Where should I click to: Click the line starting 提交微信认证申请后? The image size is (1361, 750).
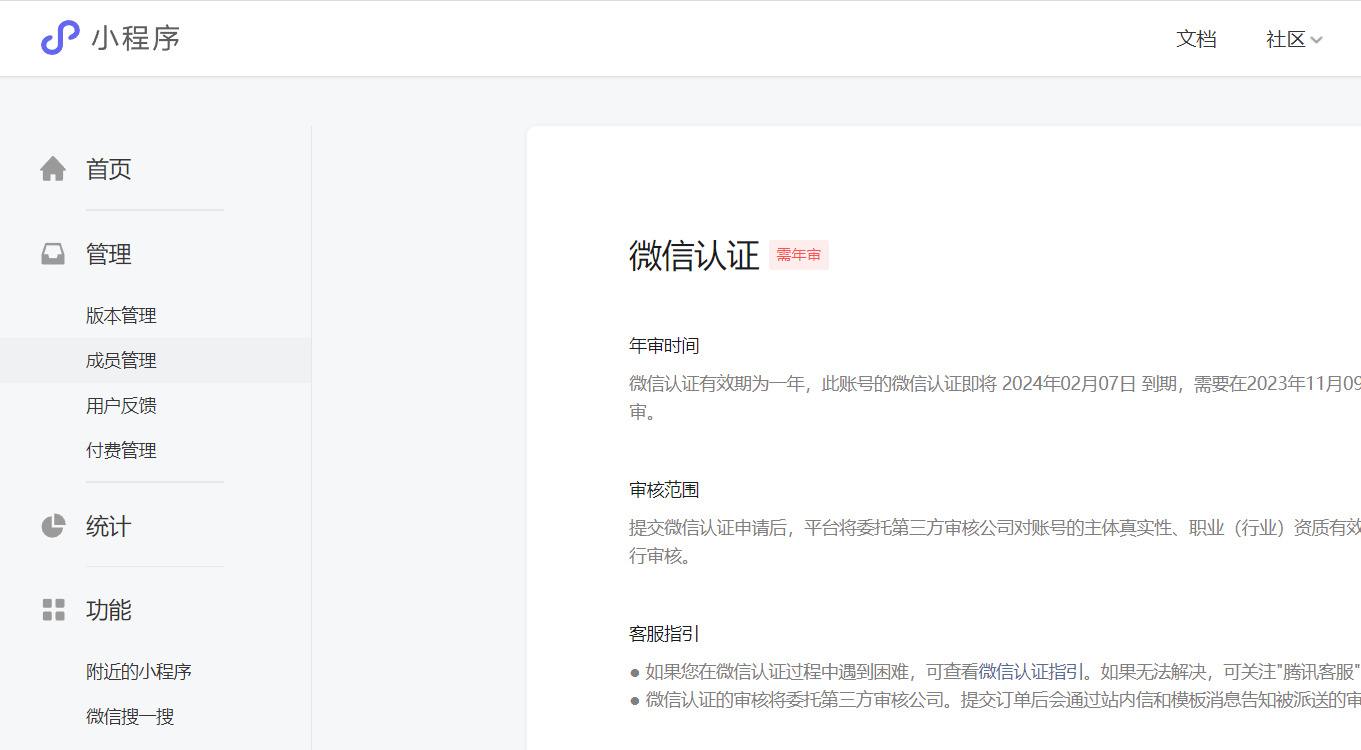click(x=995, y=527)
